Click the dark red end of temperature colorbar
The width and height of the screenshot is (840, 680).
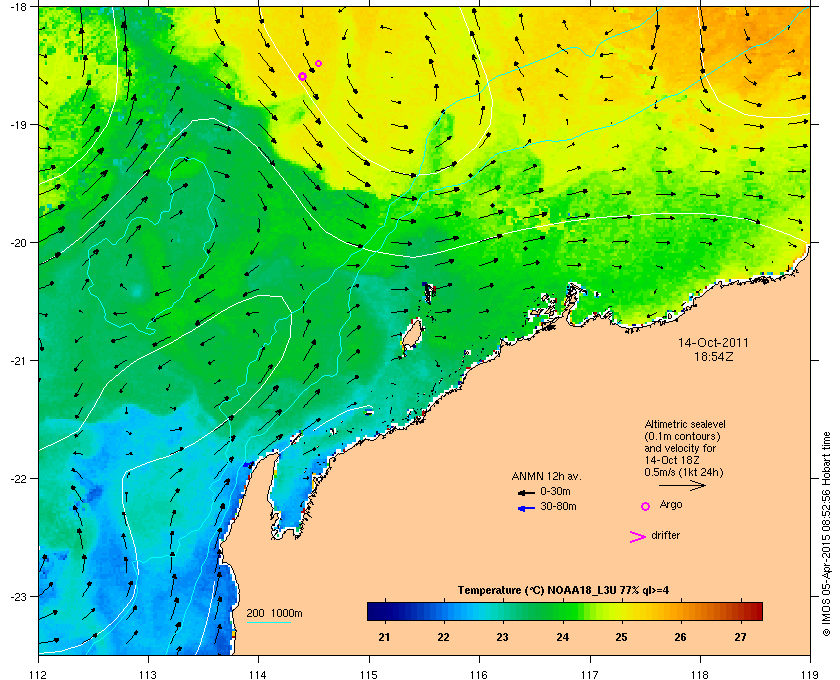(754, 611)
